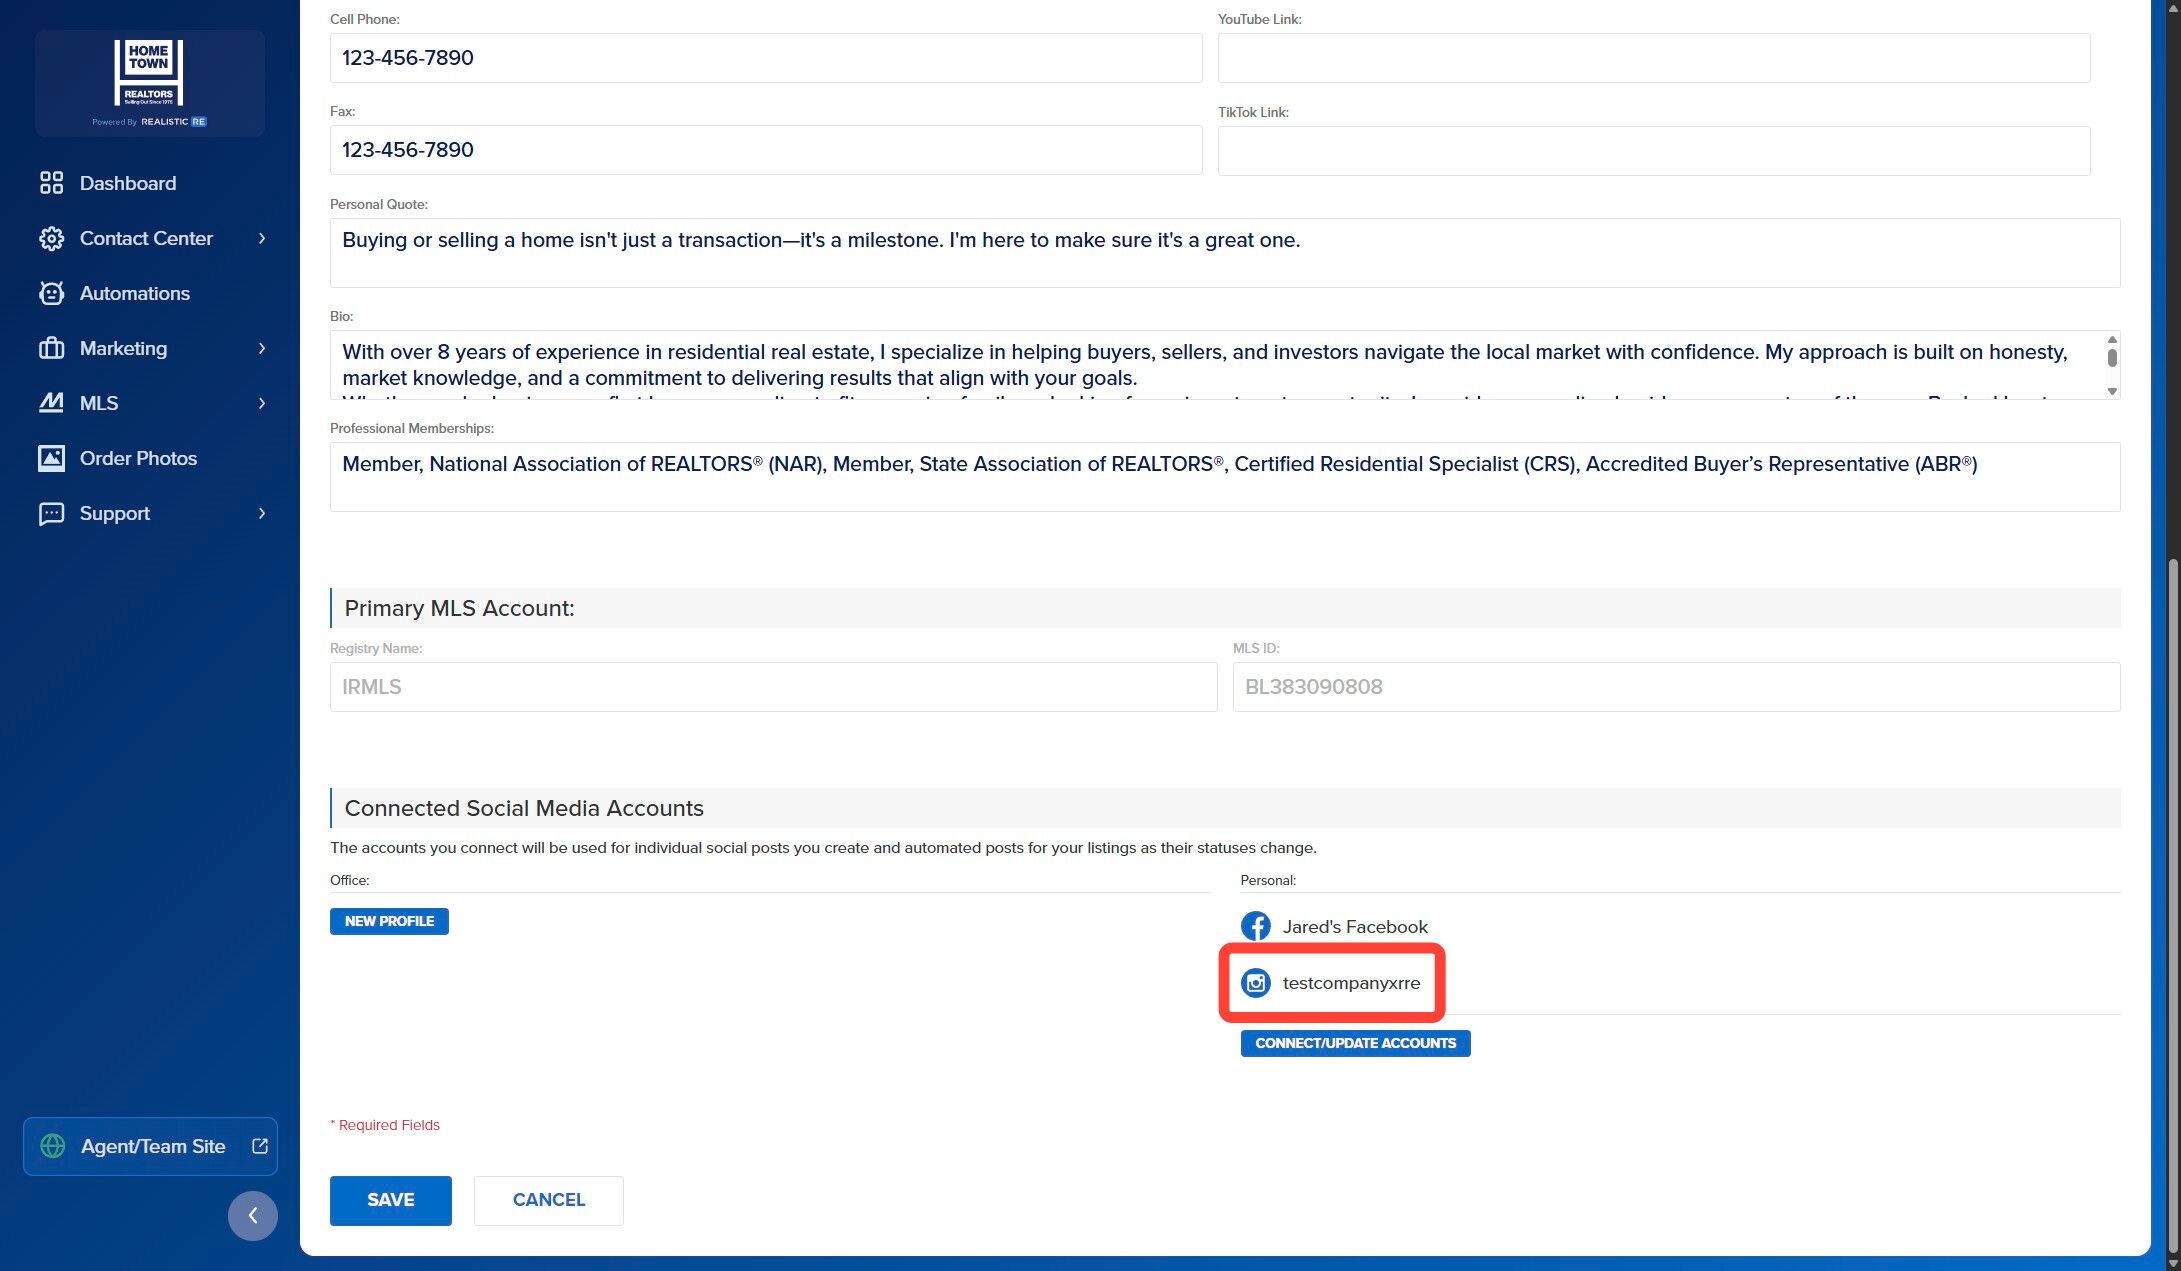The height and width of the screenshot is (1271, 2181).
Task: Click the Support chat bubble icon
Action: 51,513
